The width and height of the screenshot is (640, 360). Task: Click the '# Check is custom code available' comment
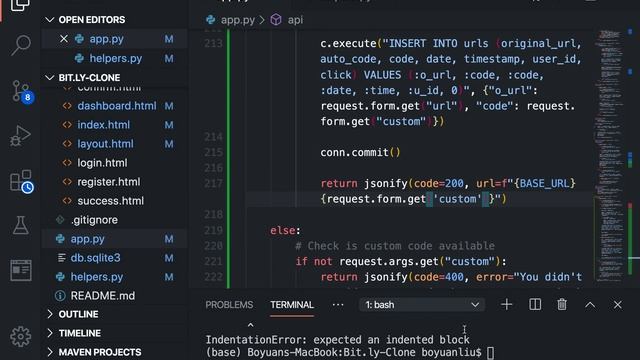click(395, 246)
